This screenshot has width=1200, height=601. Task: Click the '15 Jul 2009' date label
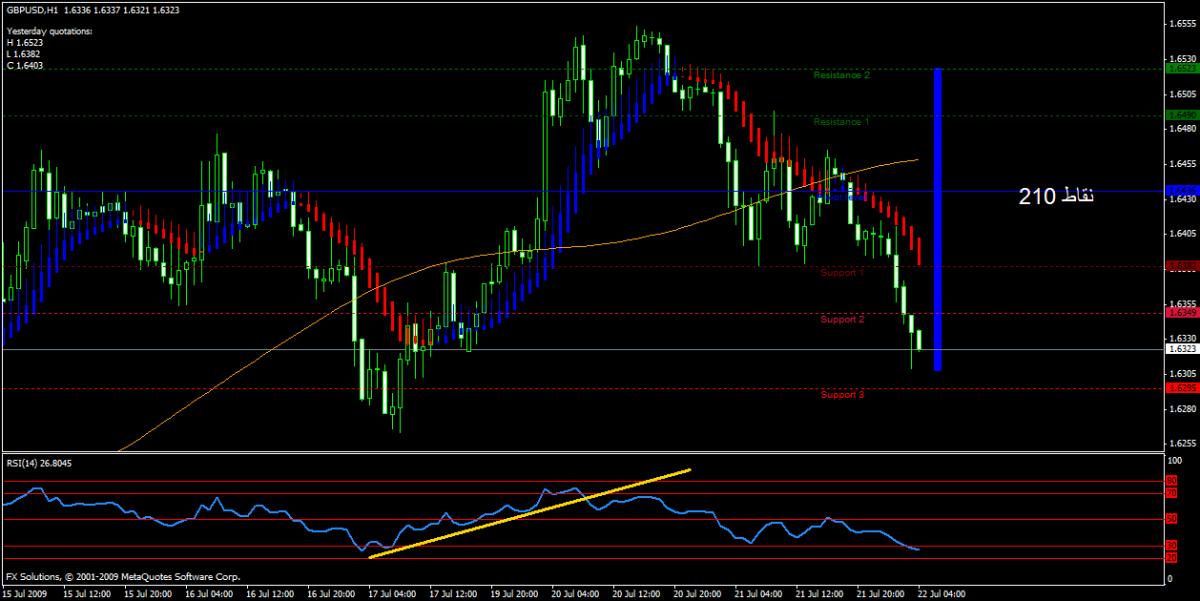[x=24, y=593]
